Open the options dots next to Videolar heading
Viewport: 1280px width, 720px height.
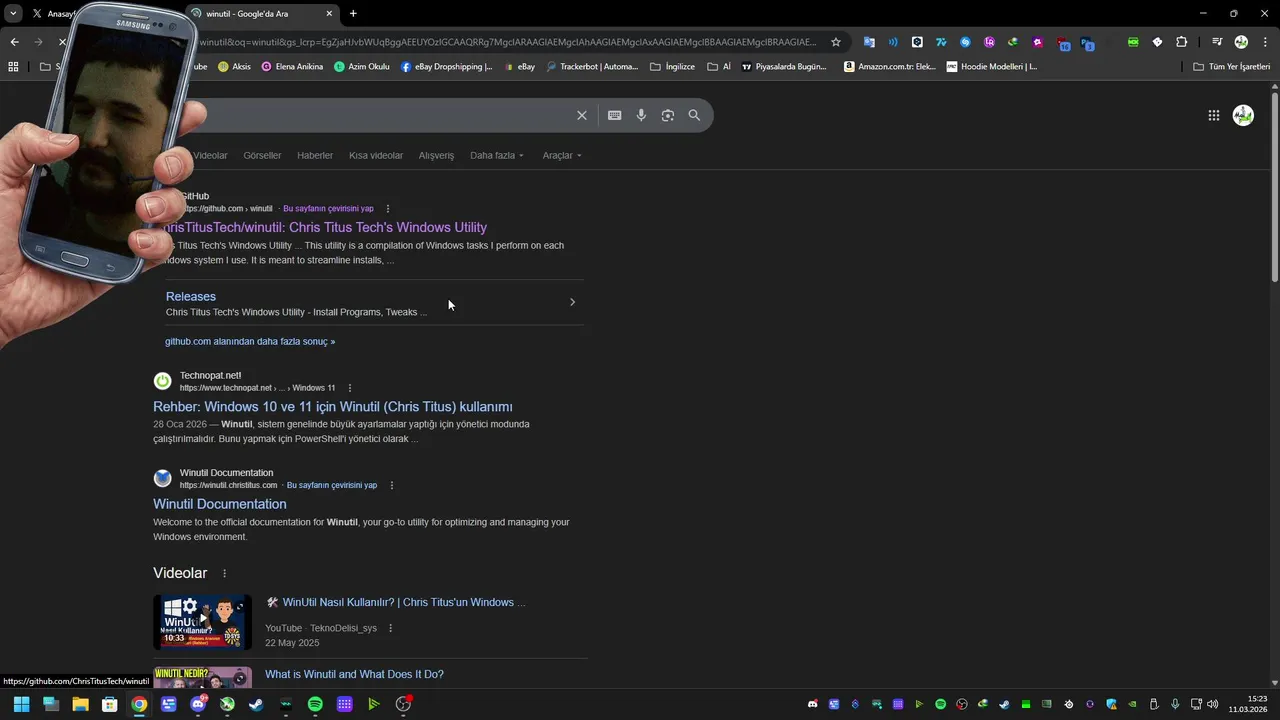[224, 574]
